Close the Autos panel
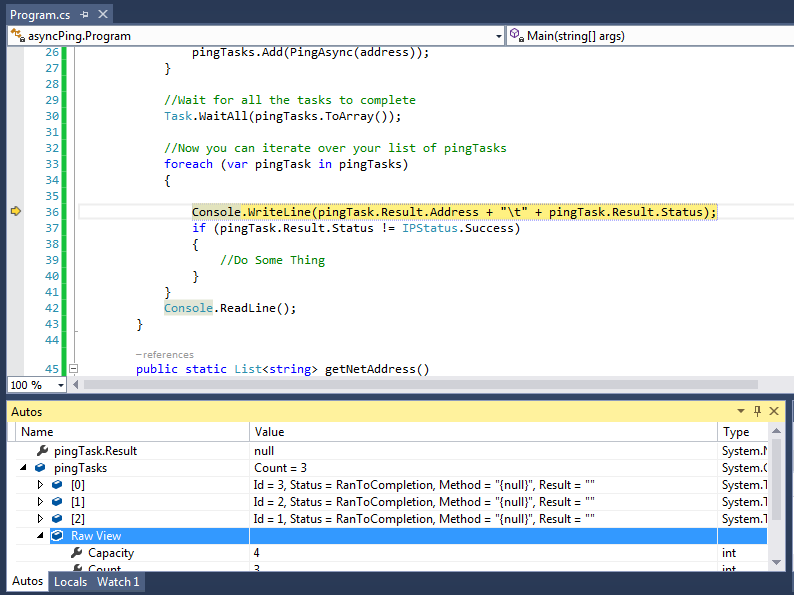 [774, 411]
